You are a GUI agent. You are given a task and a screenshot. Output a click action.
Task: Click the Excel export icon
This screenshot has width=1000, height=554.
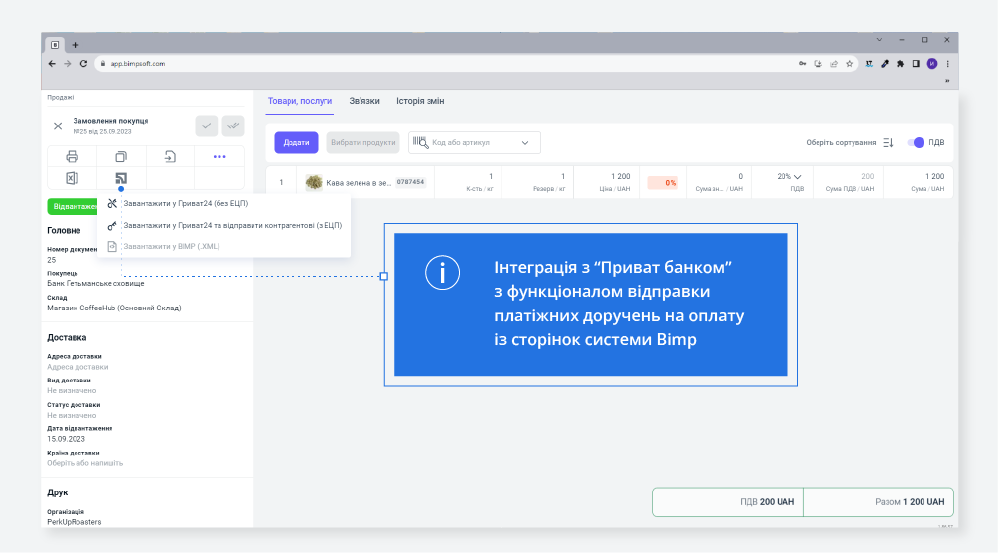click(72, 179)
